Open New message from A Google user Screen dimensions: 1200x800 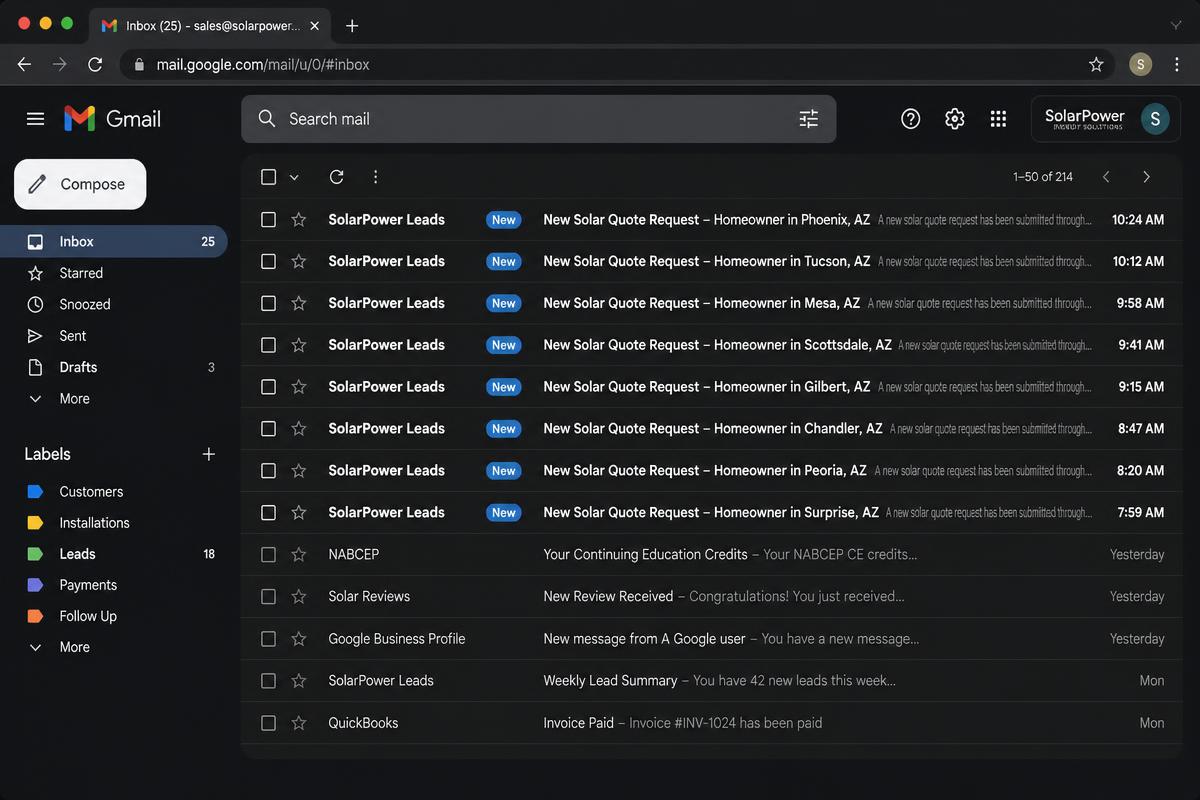[x=711, y=638]
